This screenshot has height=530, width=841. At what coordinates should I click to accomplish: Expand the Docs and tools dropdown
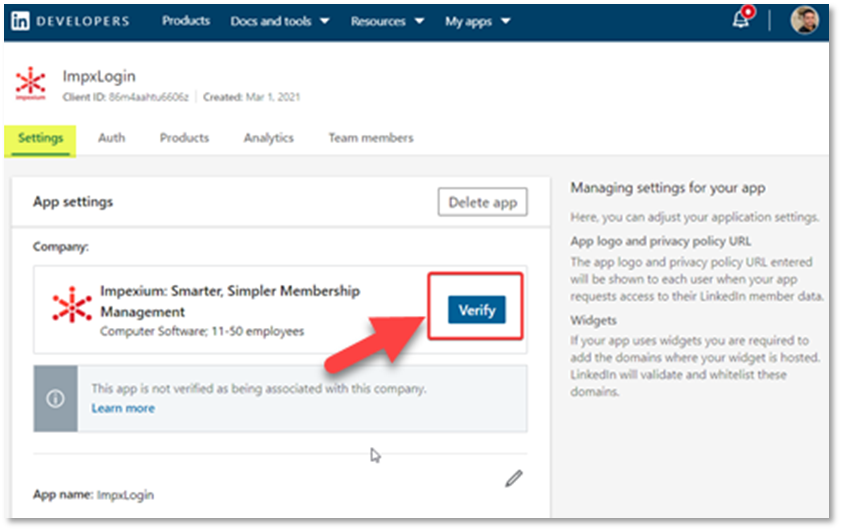click(x=280, y=21)
